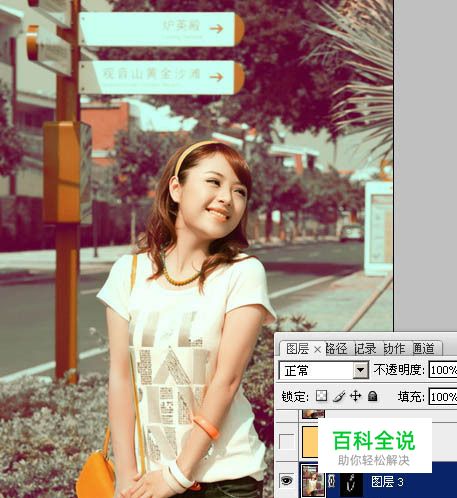Toggle lock position move icon
The width and height of the screenshot is (457, 498).
tap(356, 396)
